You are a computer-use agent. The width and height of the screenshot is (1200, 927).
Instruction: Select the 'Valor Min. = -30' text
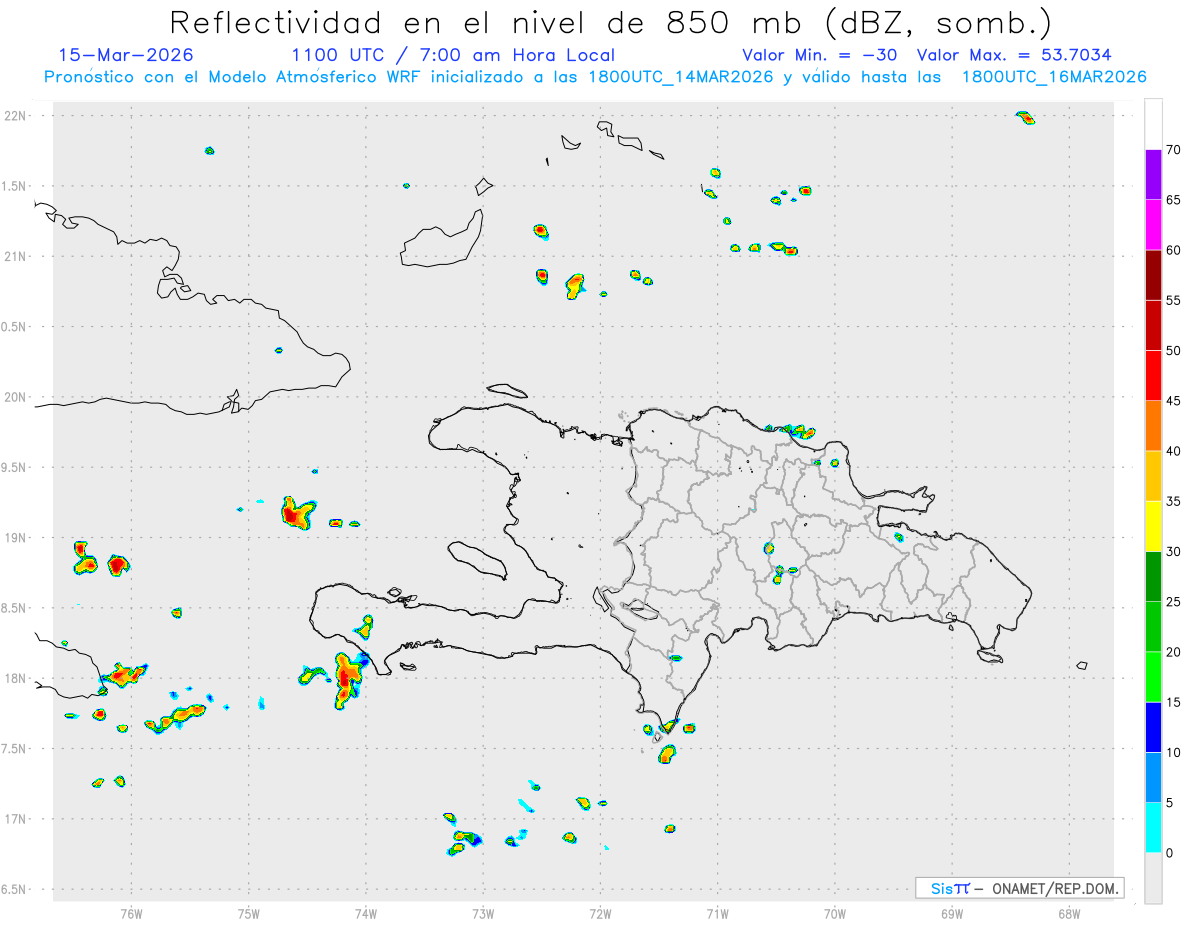tap(819, 55)
